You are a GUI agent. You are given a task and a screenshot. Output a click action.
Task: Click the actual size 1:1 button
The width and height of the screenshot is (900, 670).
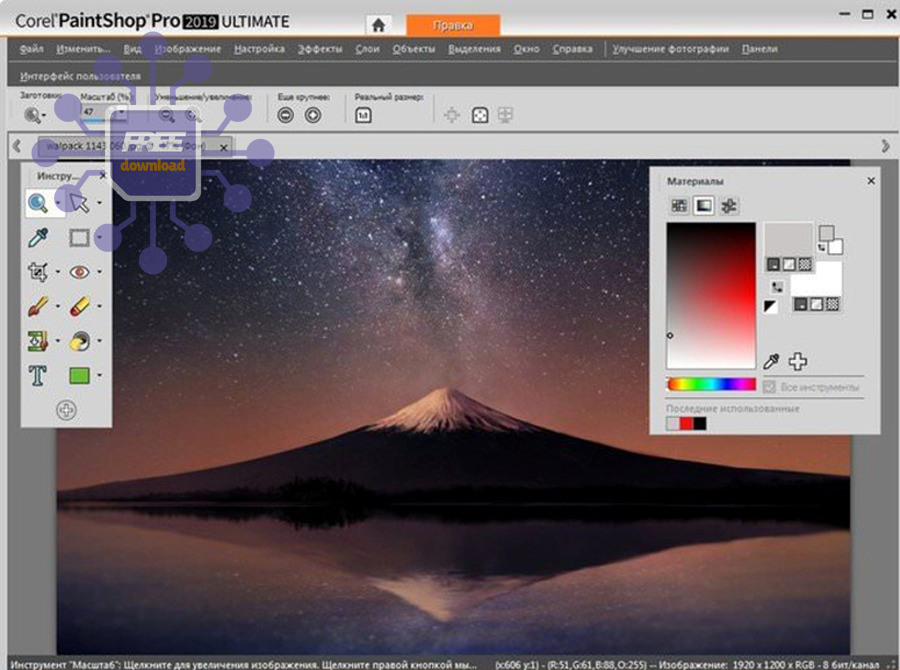[x=362, y=115]
